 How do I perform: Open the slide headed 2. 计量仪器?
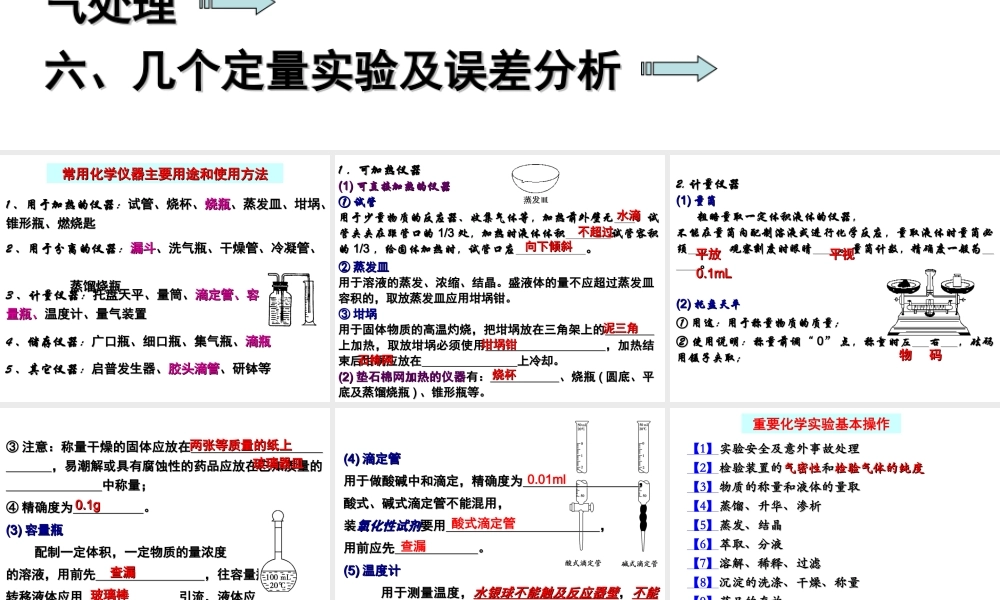835,278
